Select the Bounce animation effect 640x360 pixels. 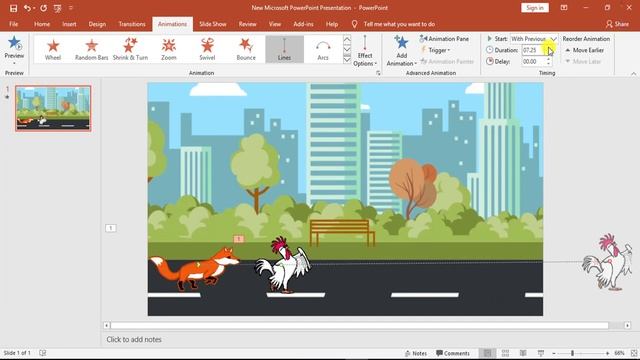coord(246,49)
